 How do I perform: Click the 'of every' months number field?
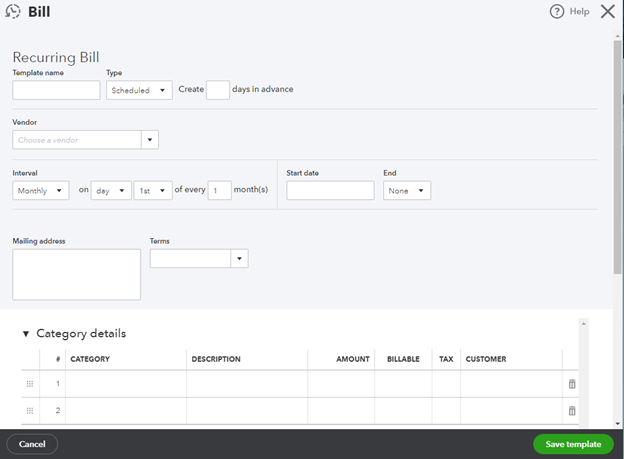pos(219,190)
